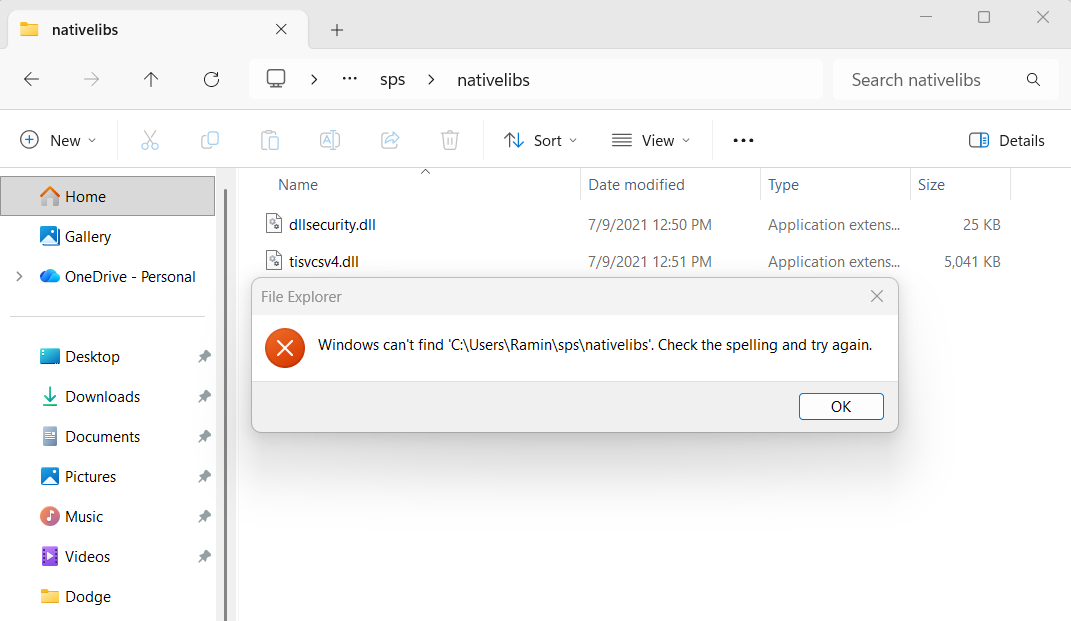The width and height of the screenshot is (1071, 621).
Task: Open the See more options menu
Action: click(743, 140)
